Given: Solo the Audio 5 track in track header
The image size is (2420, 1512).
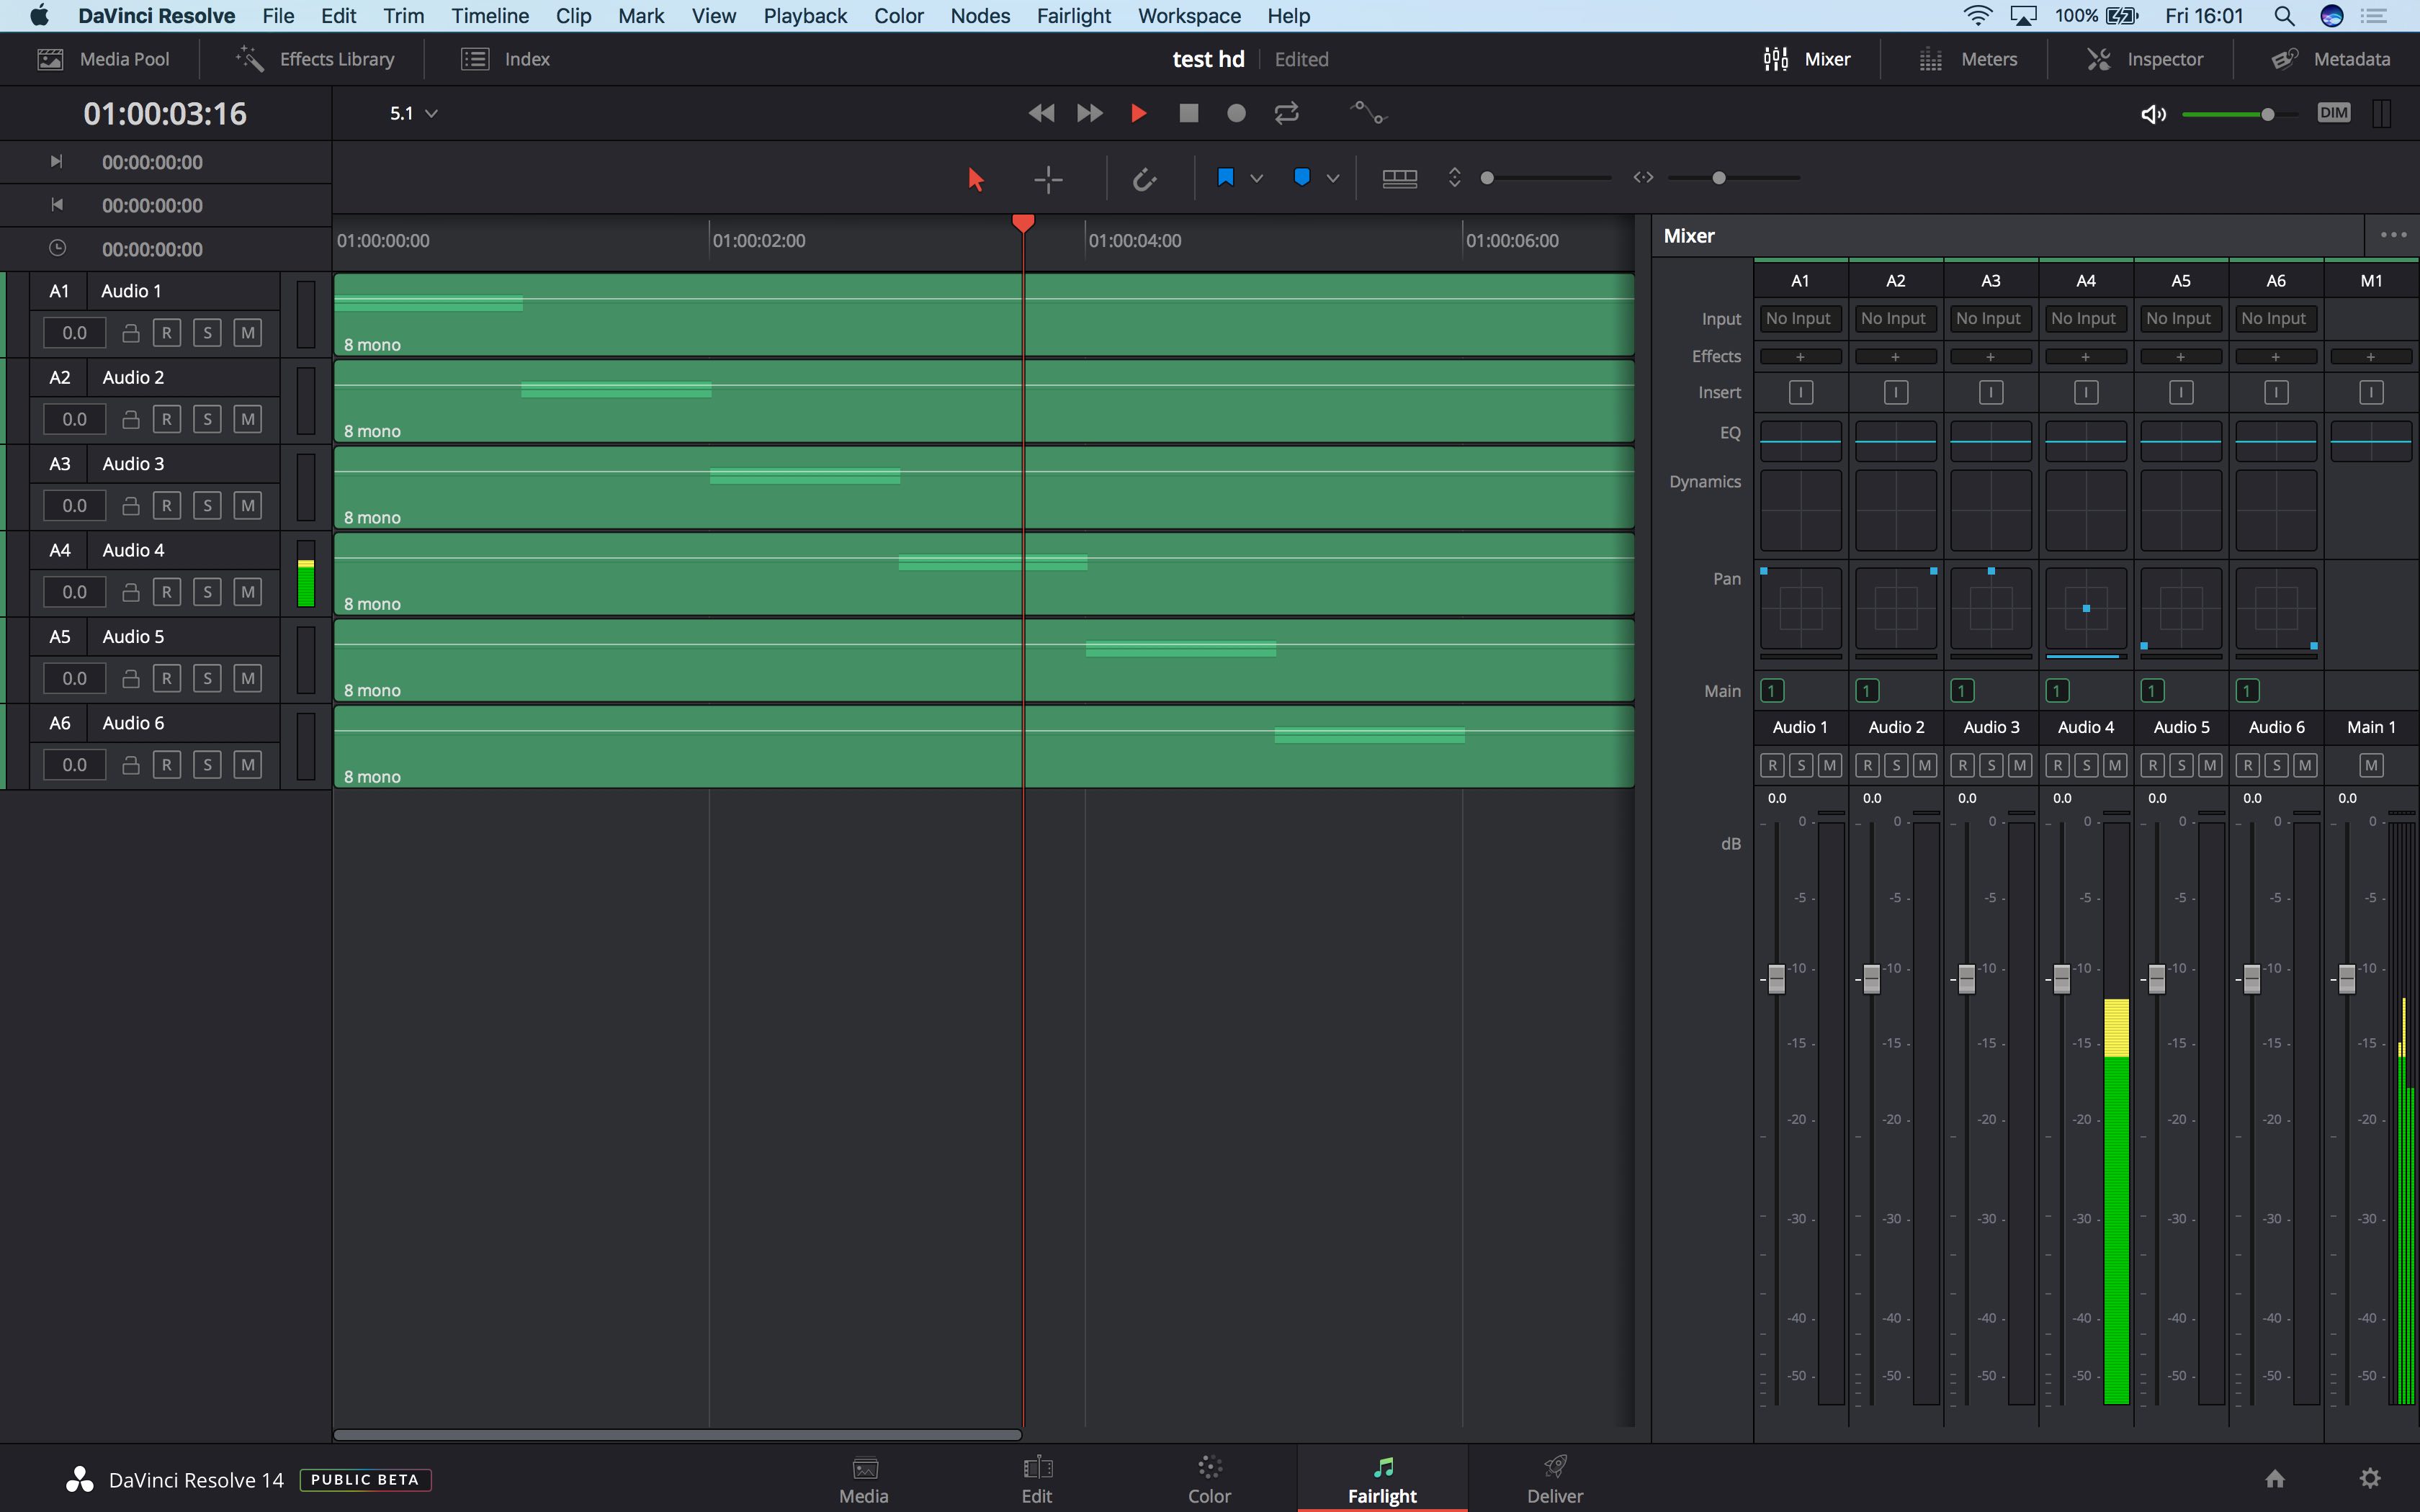Looking at the screenshot, I should (x=207, y=678).
